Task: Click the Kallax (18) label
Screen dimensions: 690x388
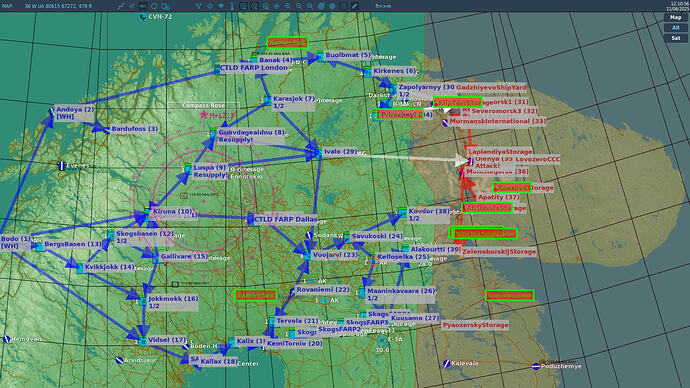Action: point(219,362)
